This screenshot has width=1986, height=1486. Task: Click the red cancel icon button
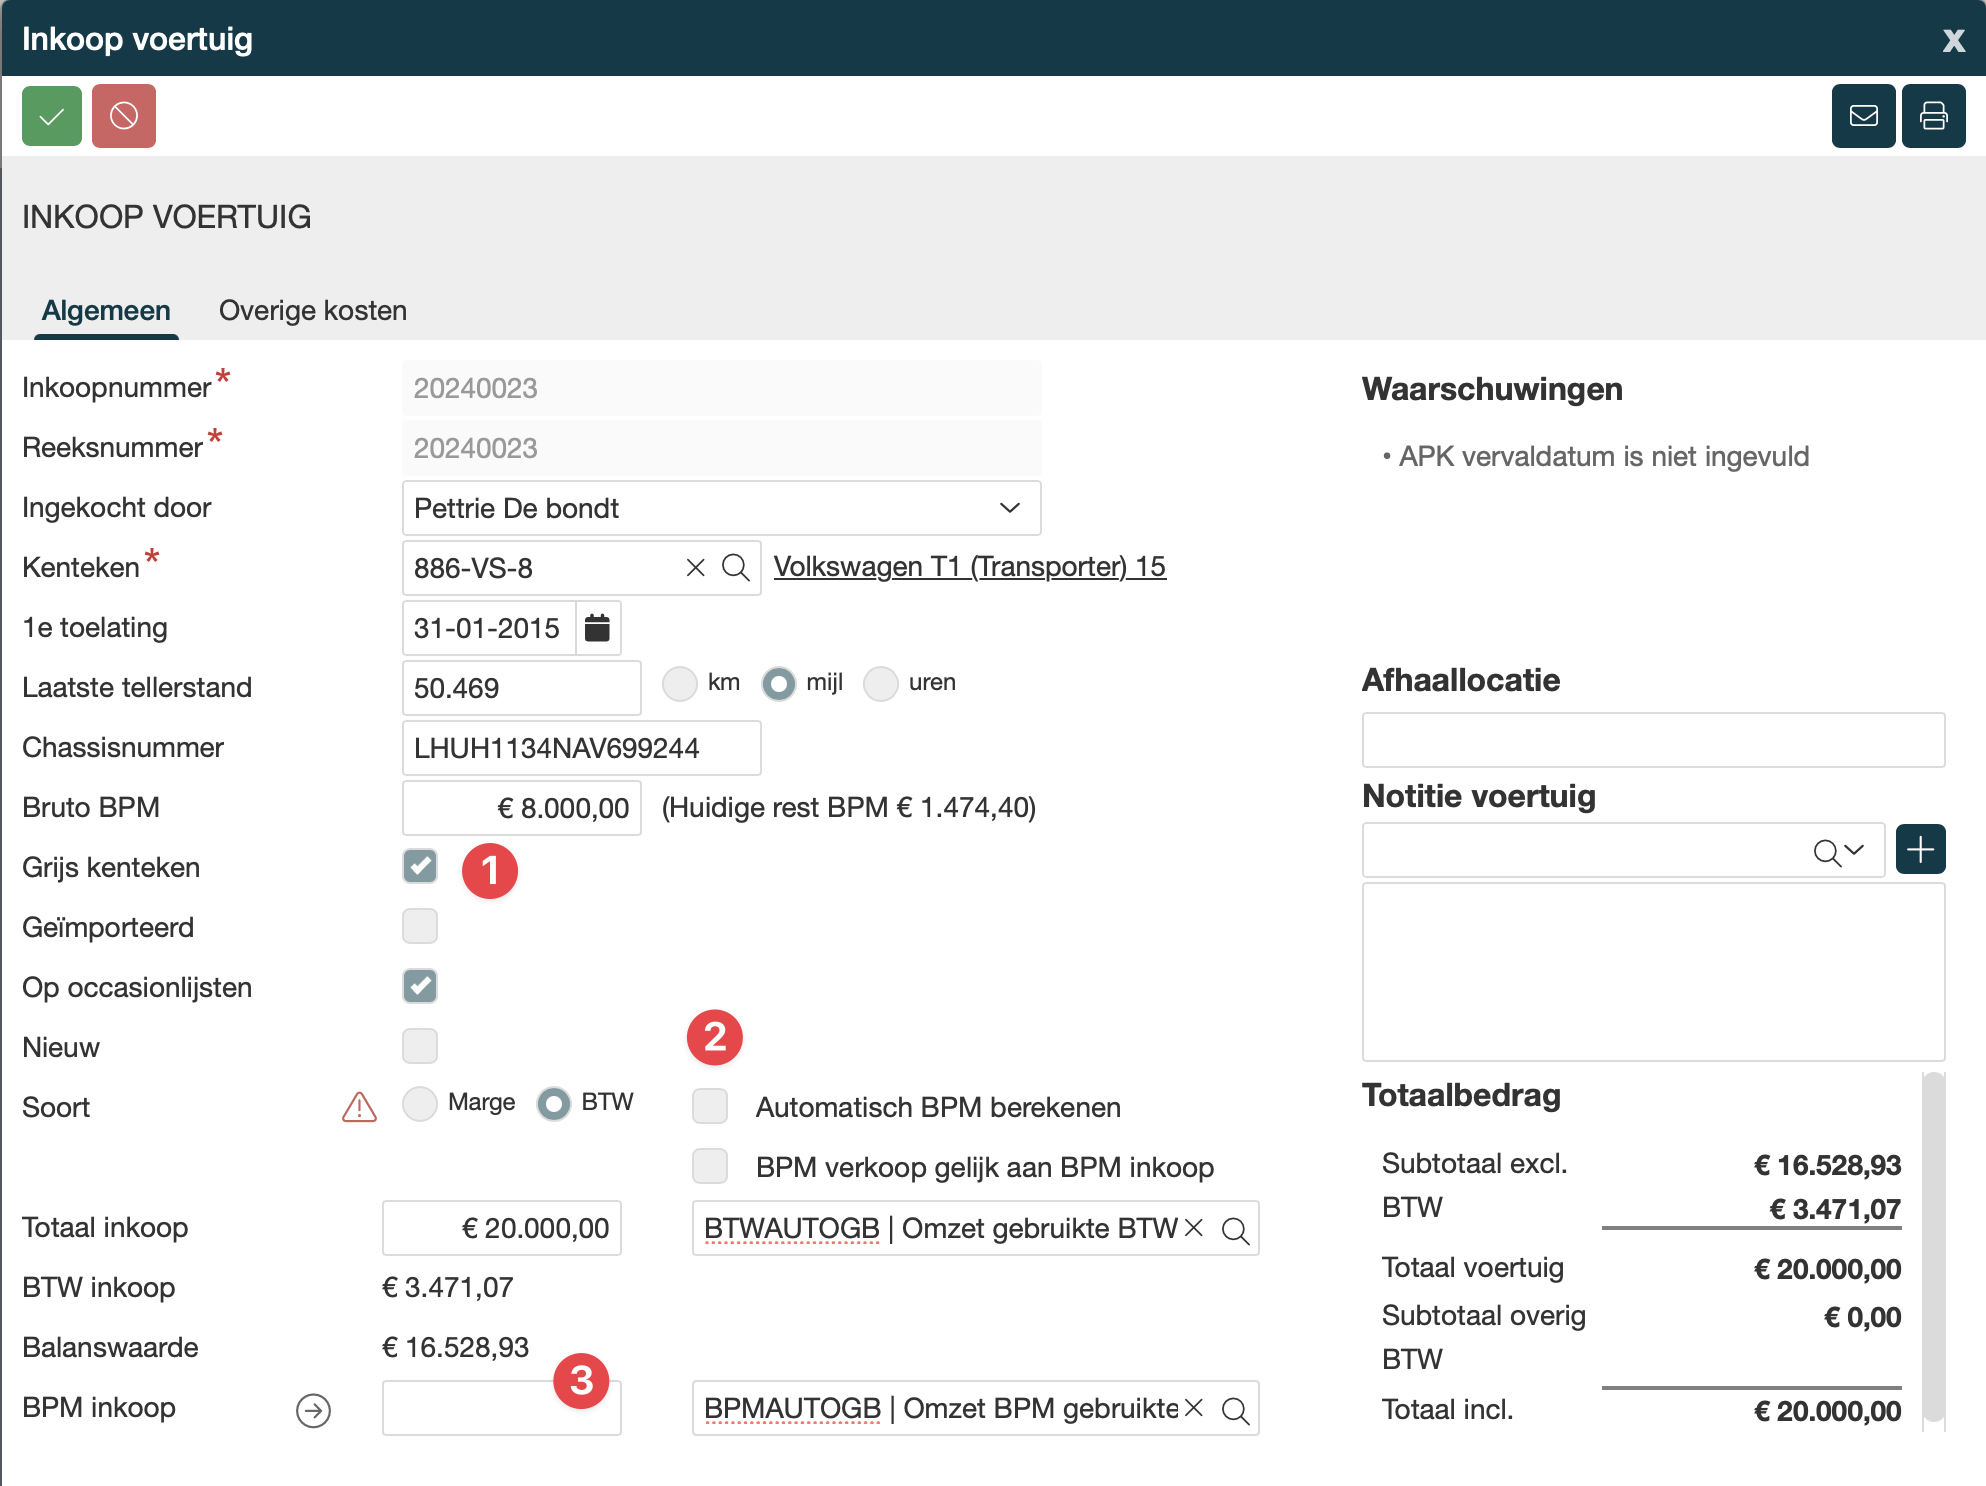point(124,116)
